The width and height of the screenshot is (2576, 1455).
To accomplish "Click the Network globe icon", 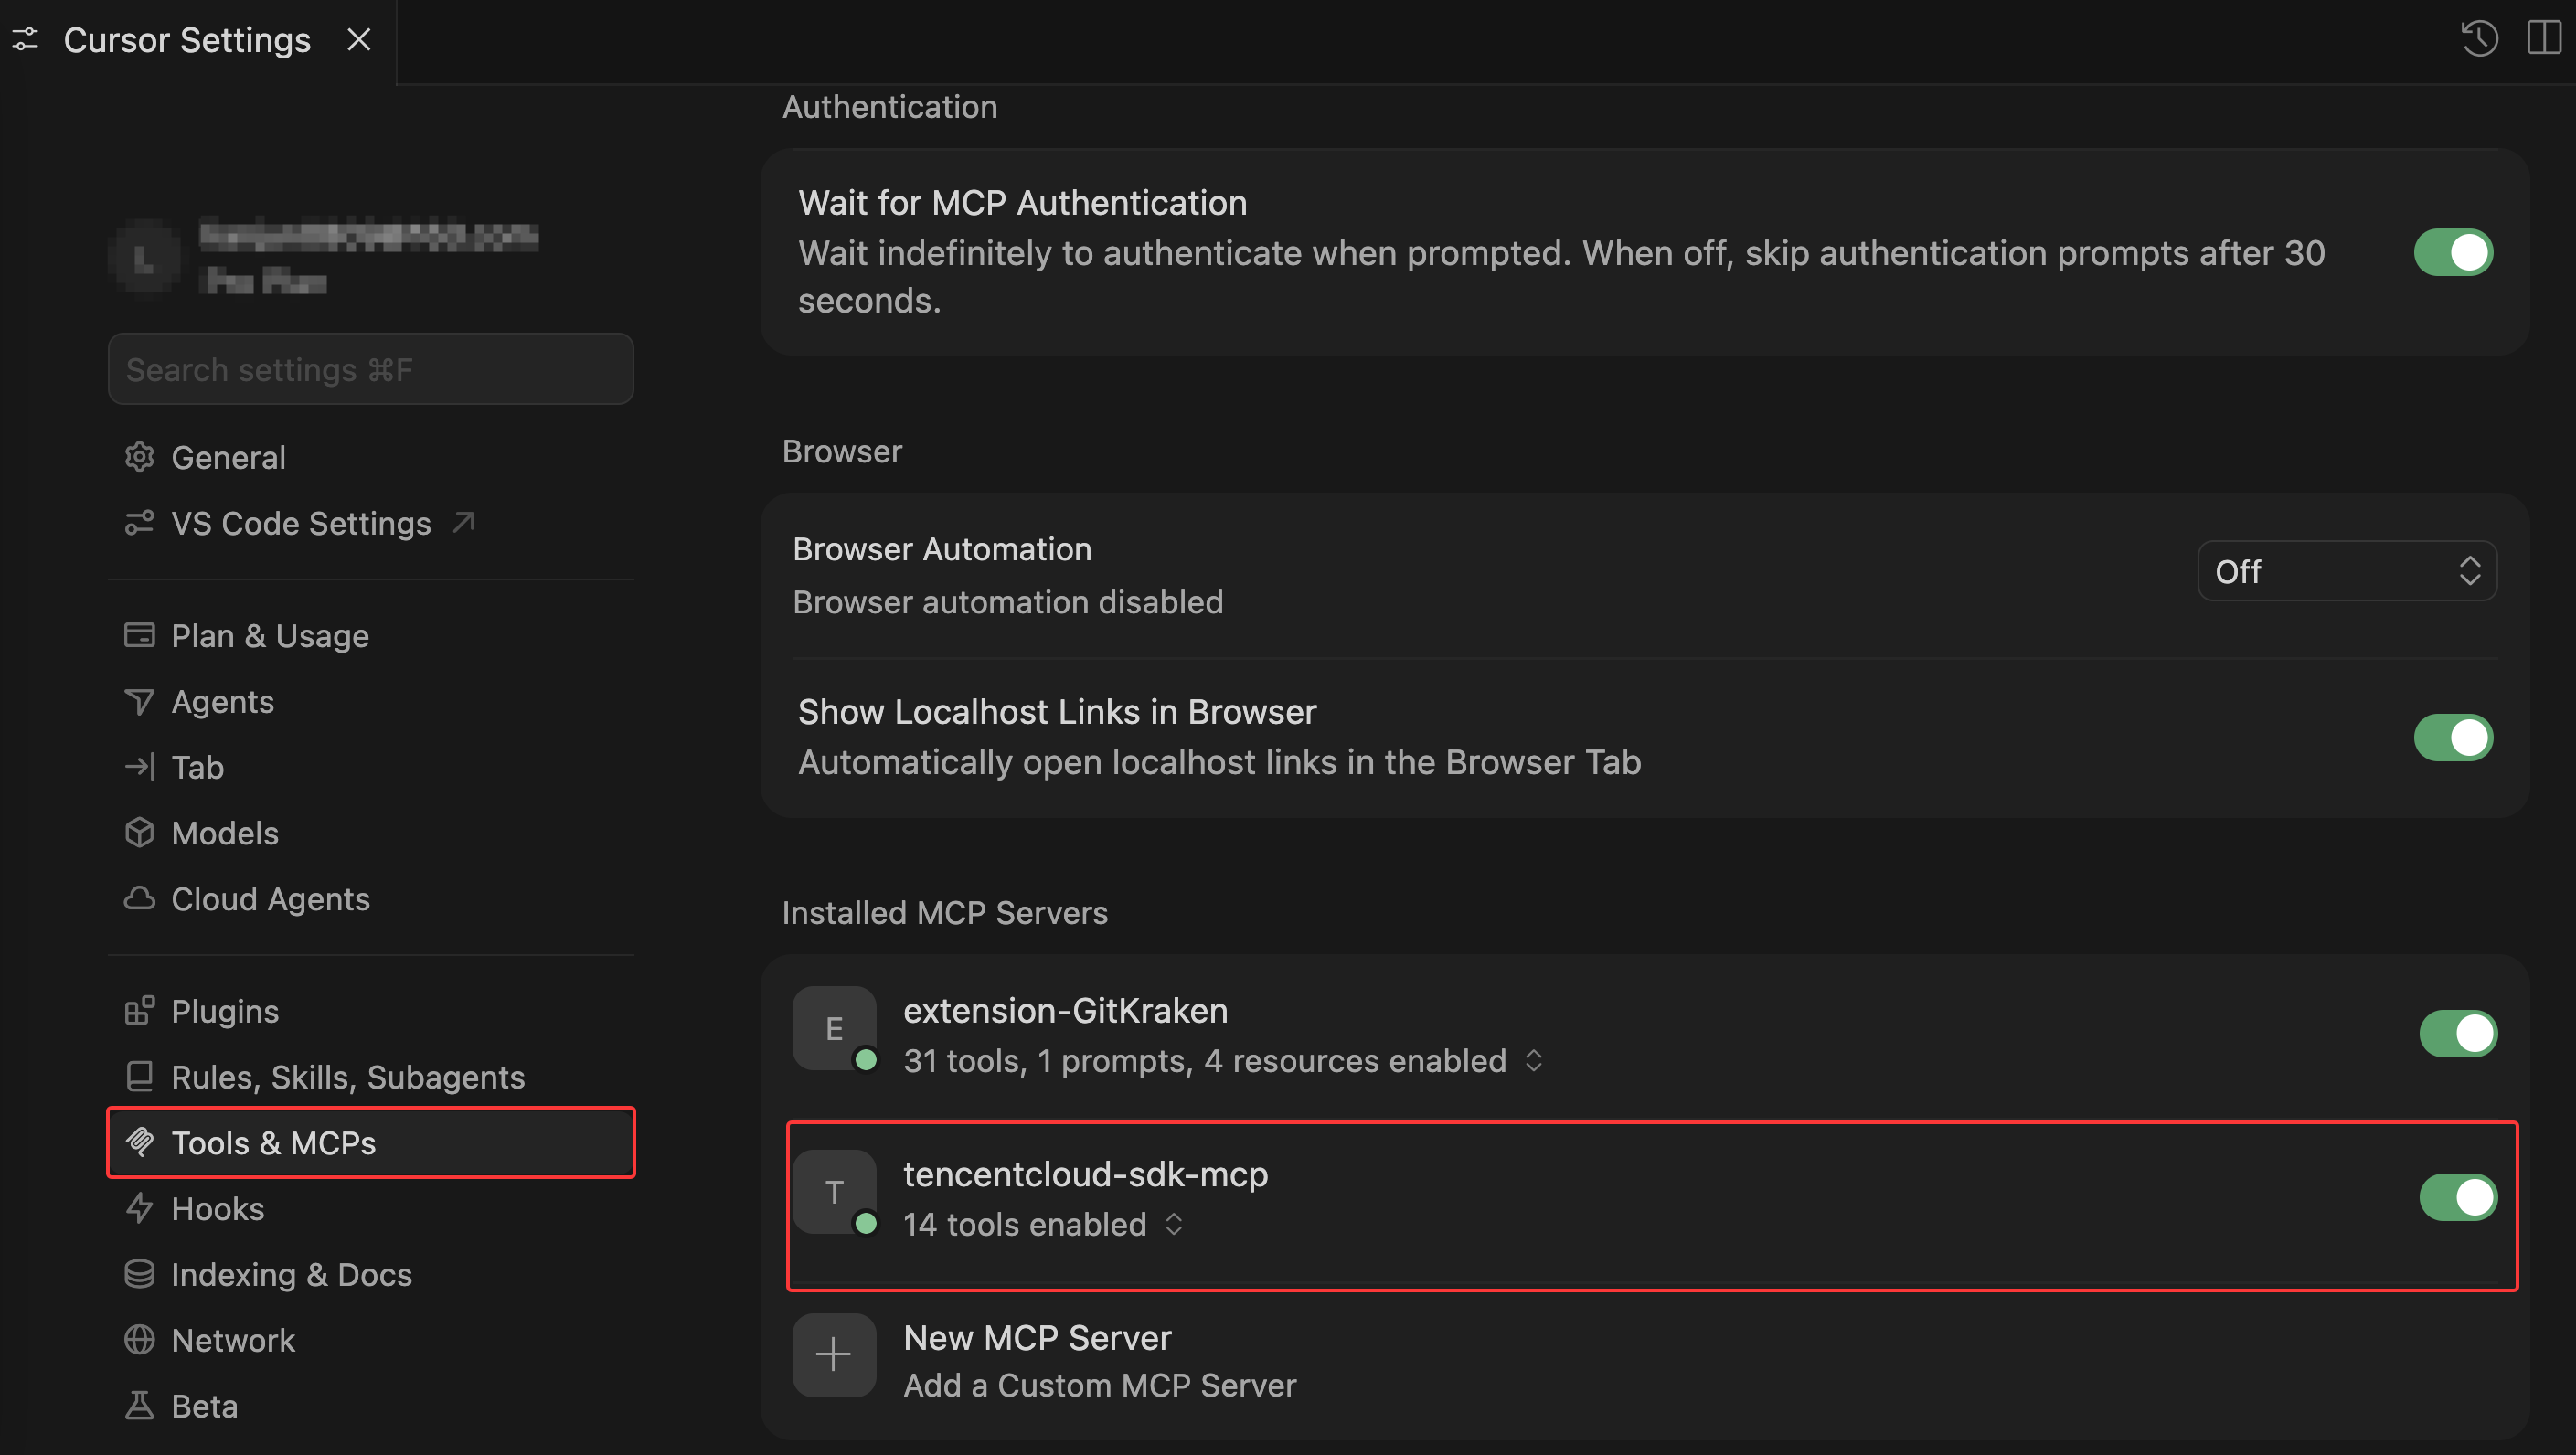I will click(x=139, y=1340).
